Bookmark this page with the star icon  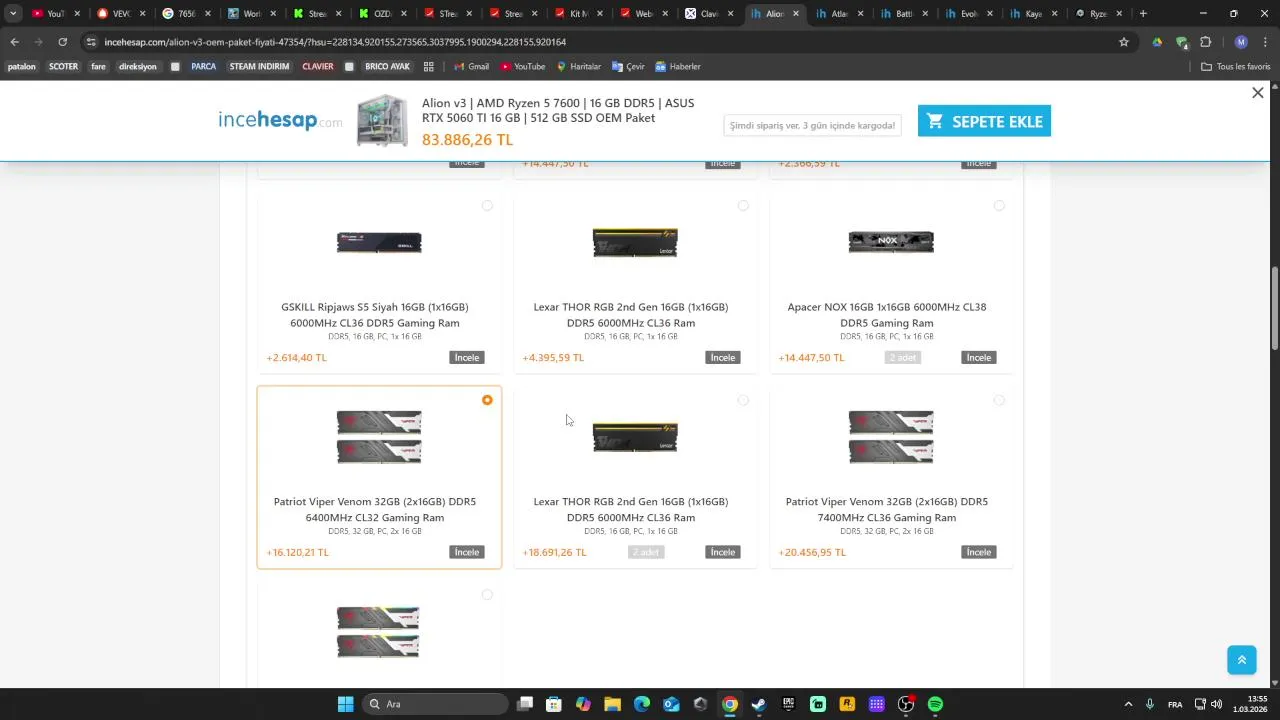1124,42
